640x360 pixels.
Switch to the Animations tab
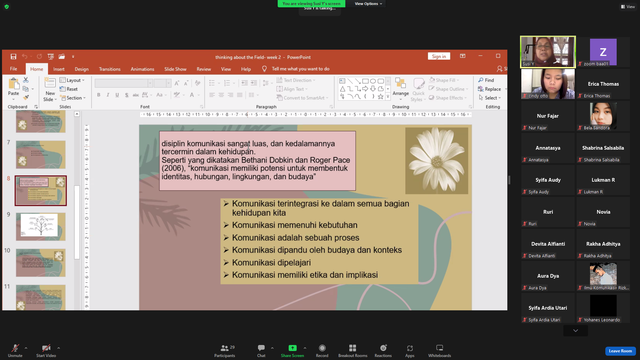tap(142, 69)
